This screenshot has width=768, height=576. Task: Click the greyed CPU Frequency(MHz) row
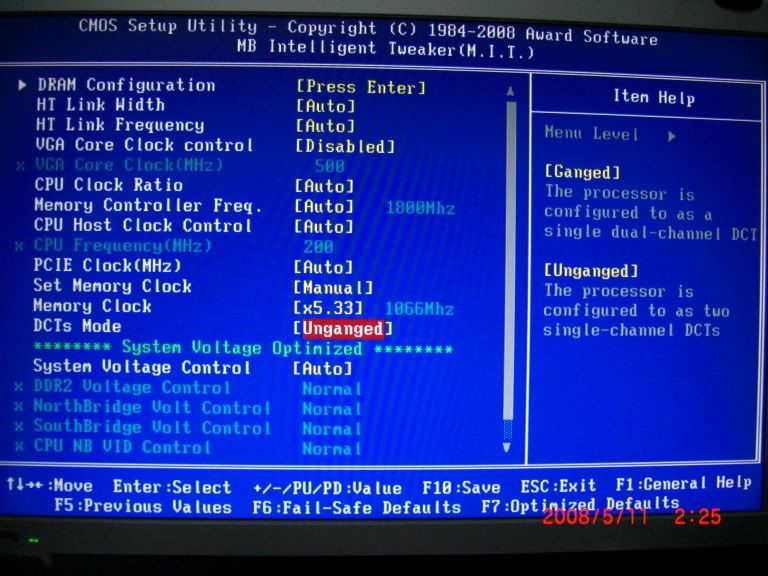(122, 245)
